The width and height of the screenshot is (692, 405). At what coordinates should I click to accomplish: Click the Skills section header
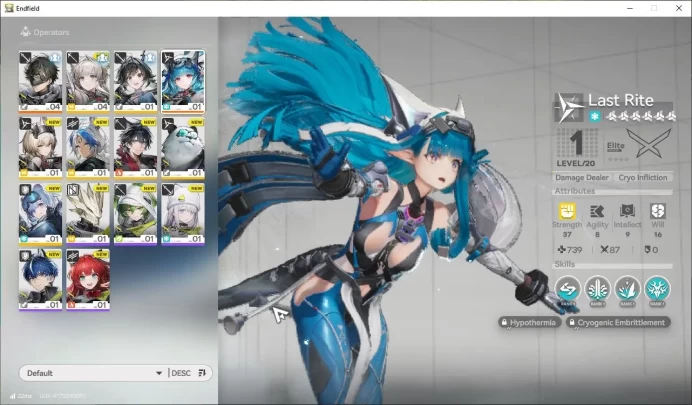(x=564, y=264)
